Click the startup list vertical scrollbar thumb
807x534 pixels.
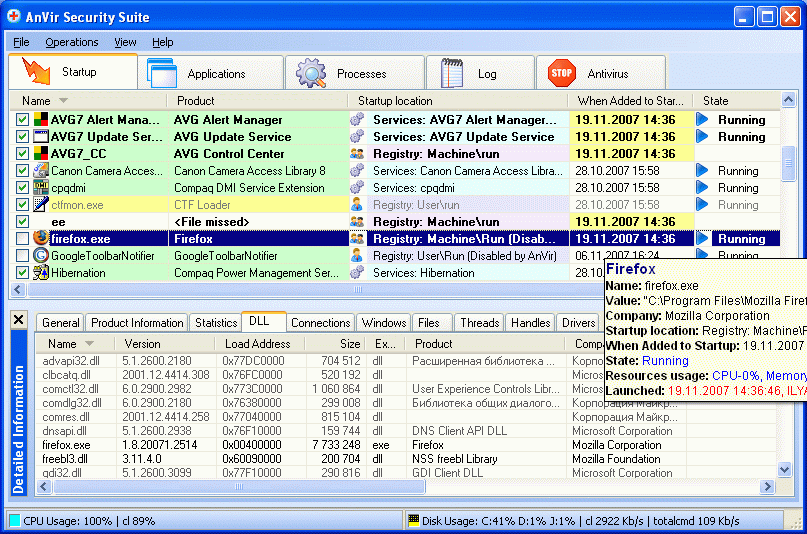tap(788, 164)
